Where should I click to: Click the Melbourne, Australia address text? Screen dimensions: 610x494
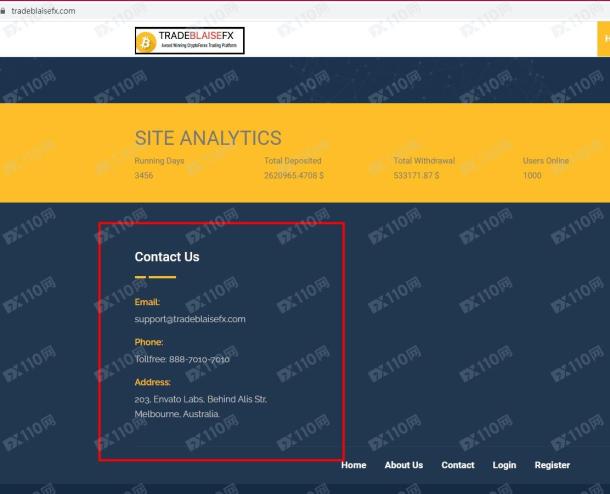point(177,413)
